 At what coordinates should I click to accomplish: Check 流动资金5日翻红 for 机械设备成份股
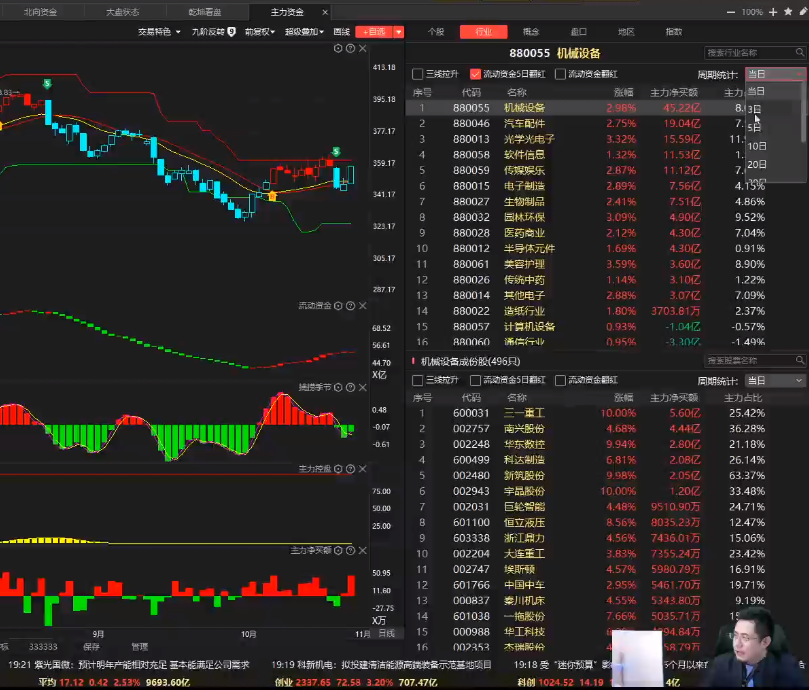pos(475,380)
